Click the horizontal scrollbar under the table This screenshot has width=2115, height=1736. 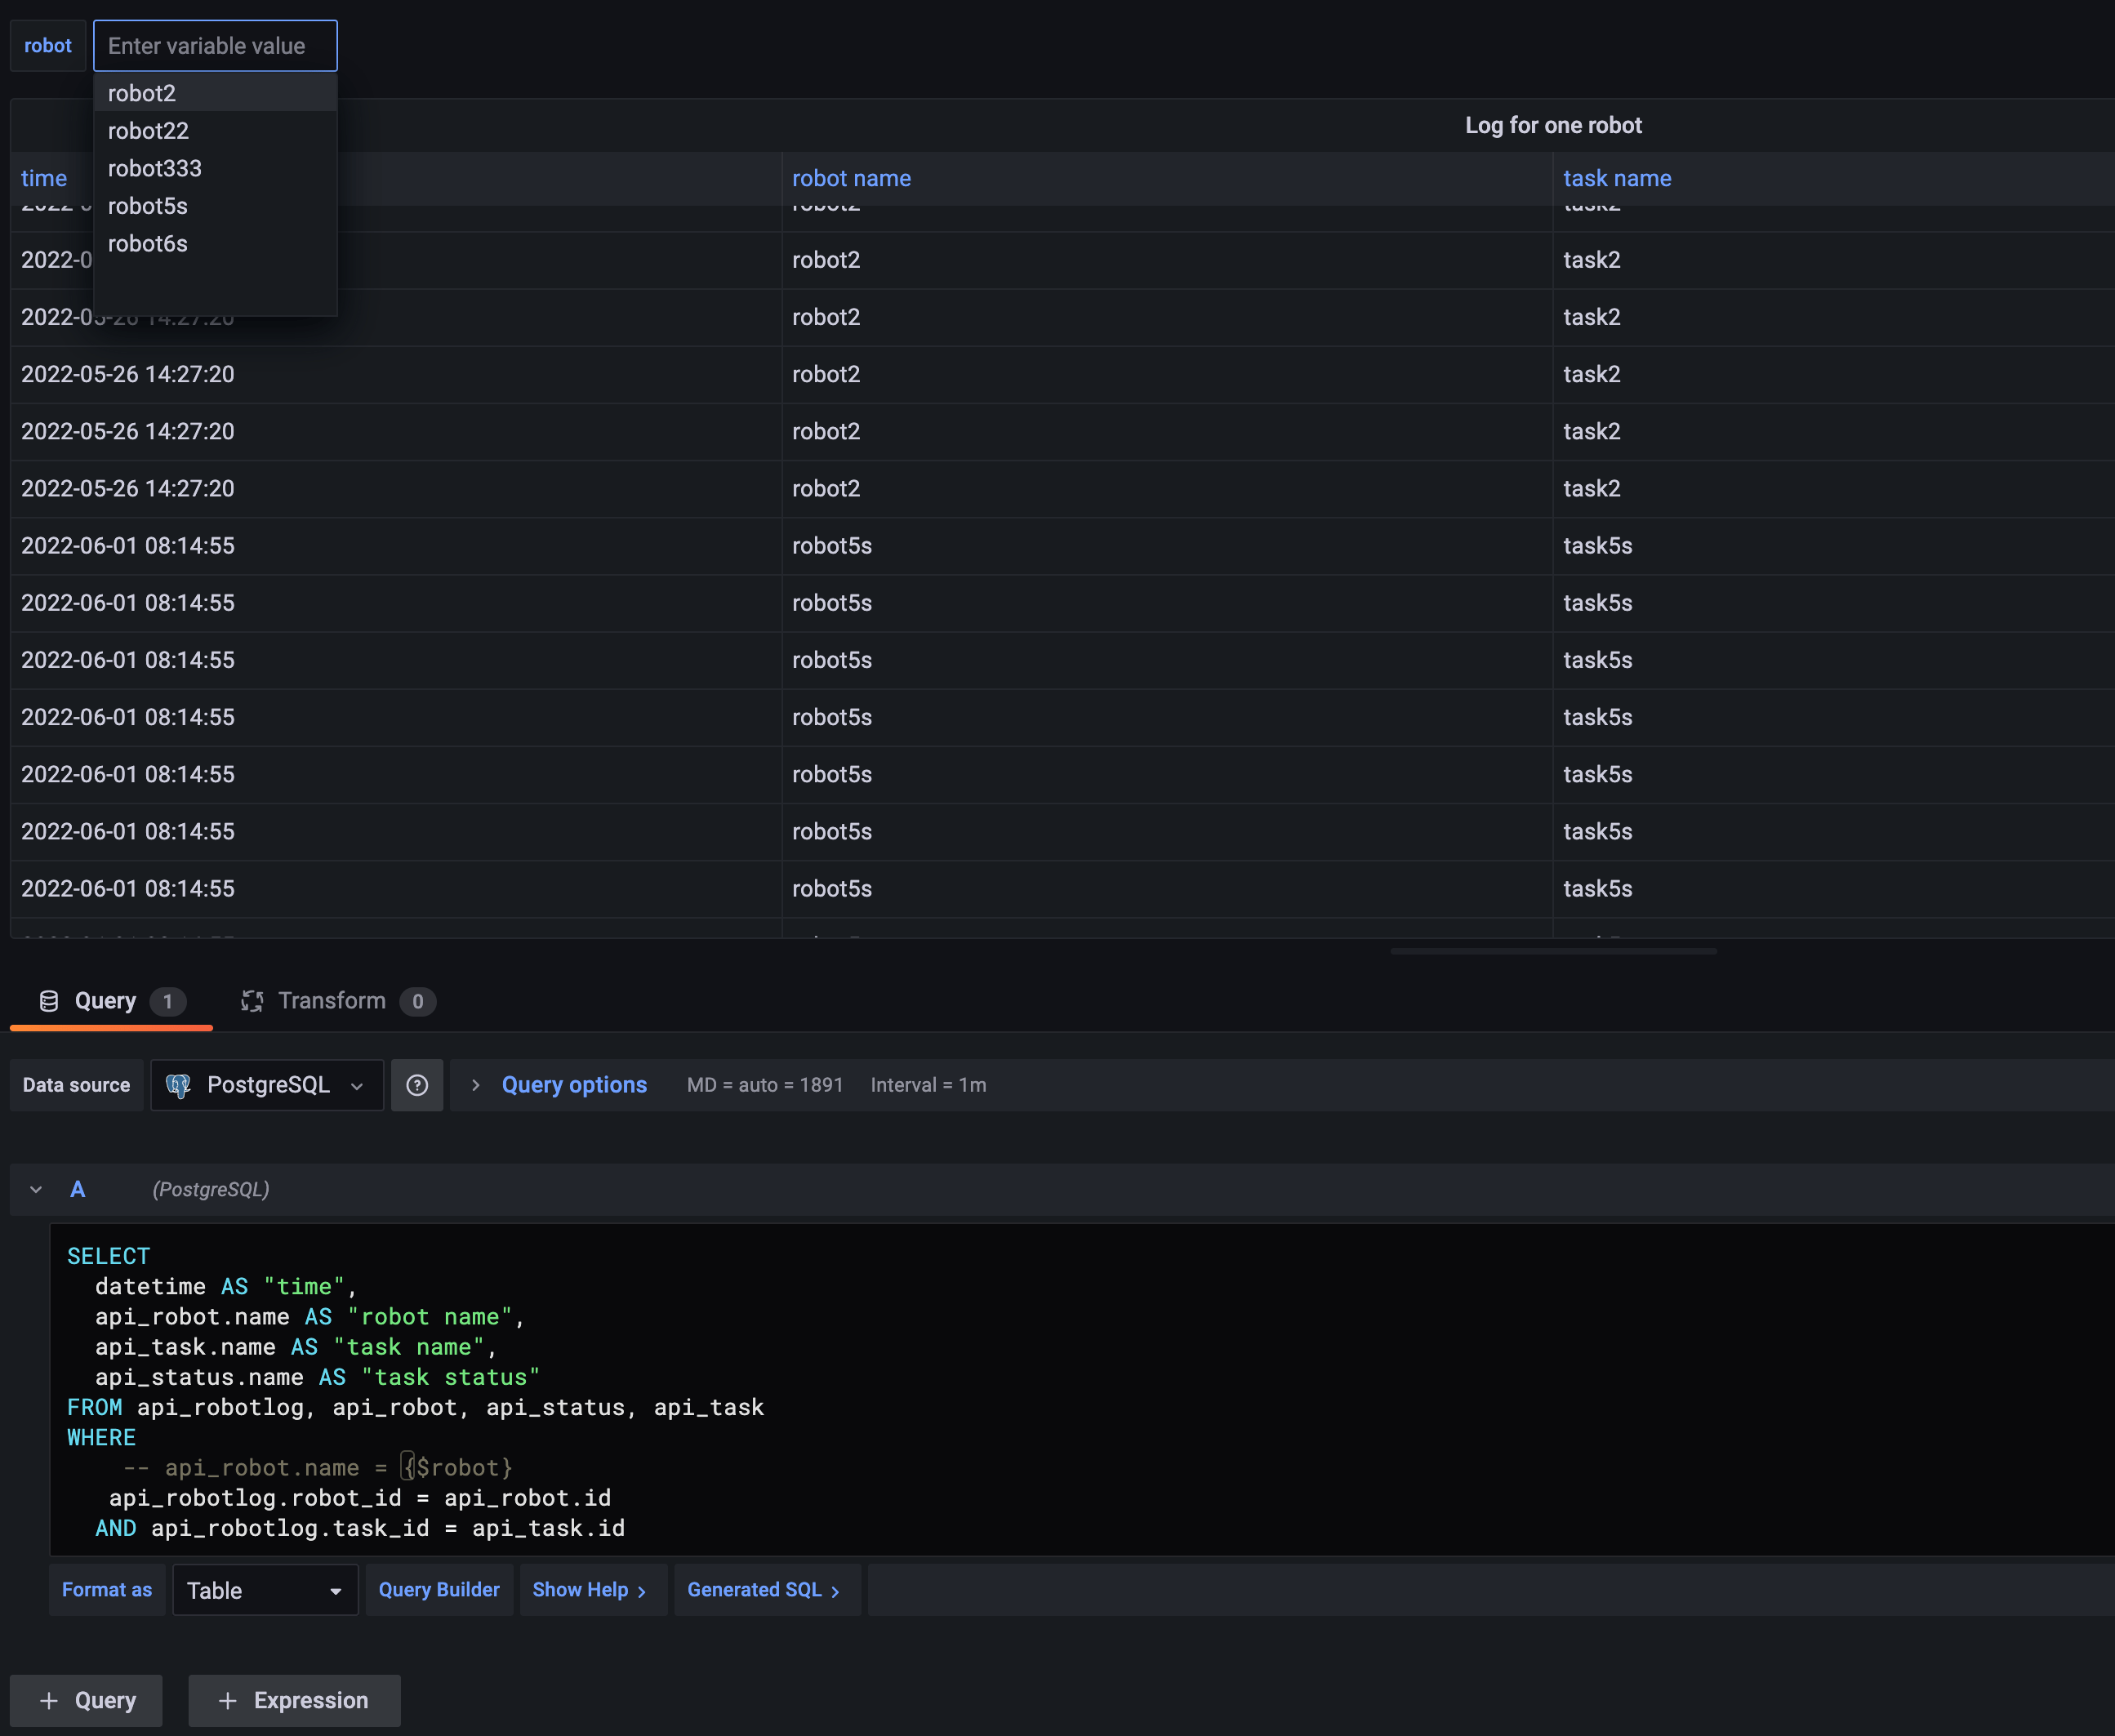(1553, 951)
